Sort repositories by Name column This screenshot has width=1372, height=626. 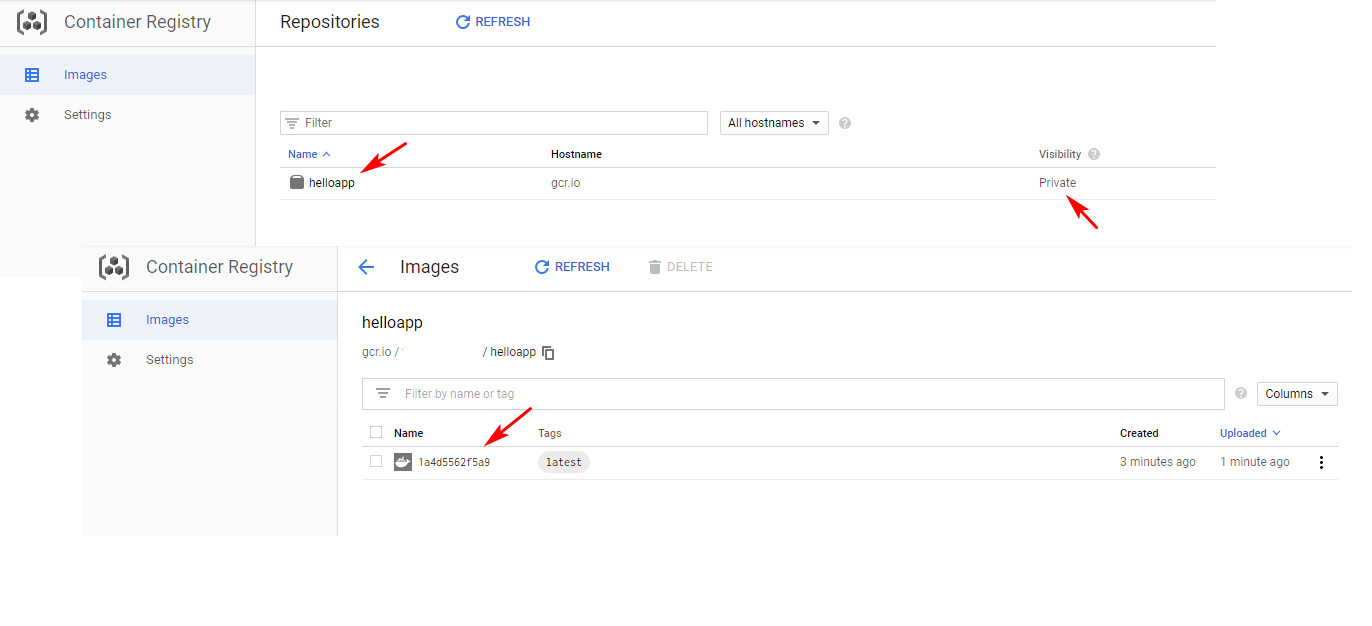[309, 154]
